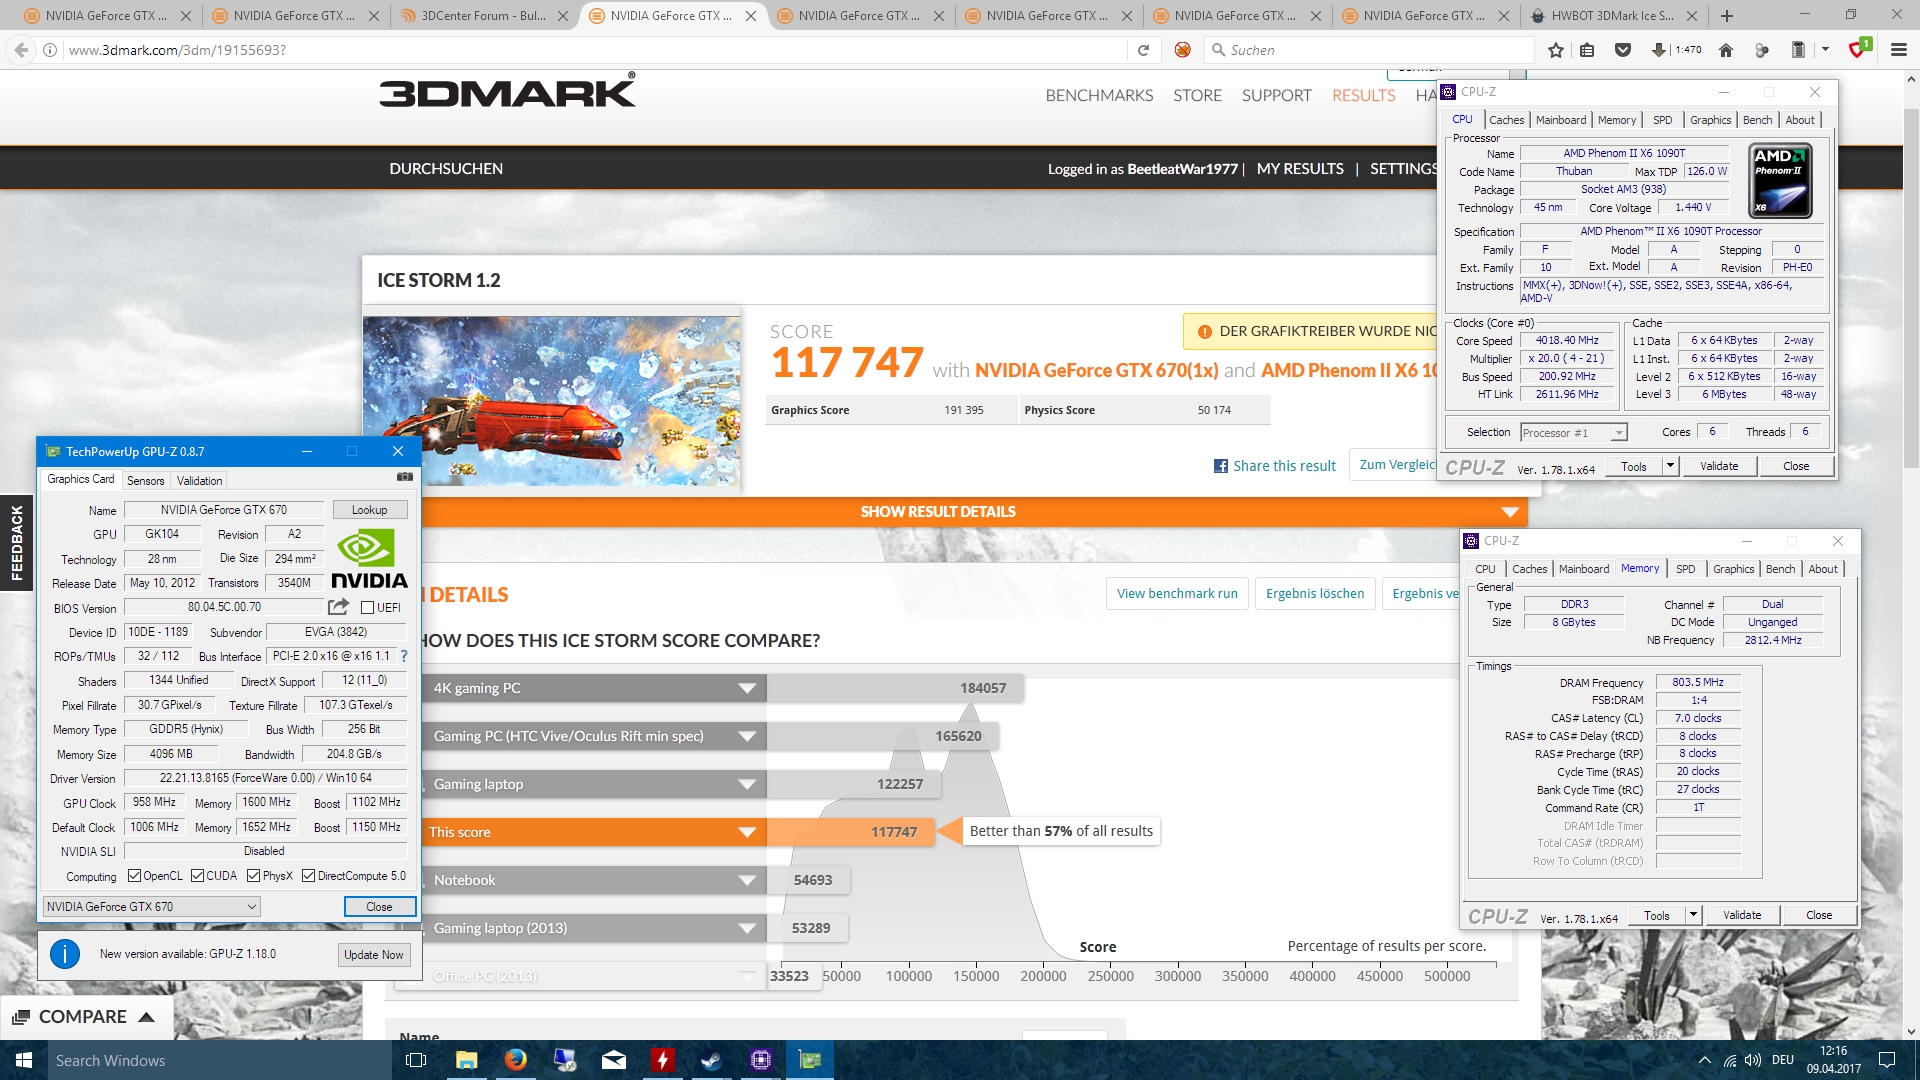Click the CPU-Z taskbar icon
Viewport: 1920px width, 1080px height.
(x=760, y=1060)
